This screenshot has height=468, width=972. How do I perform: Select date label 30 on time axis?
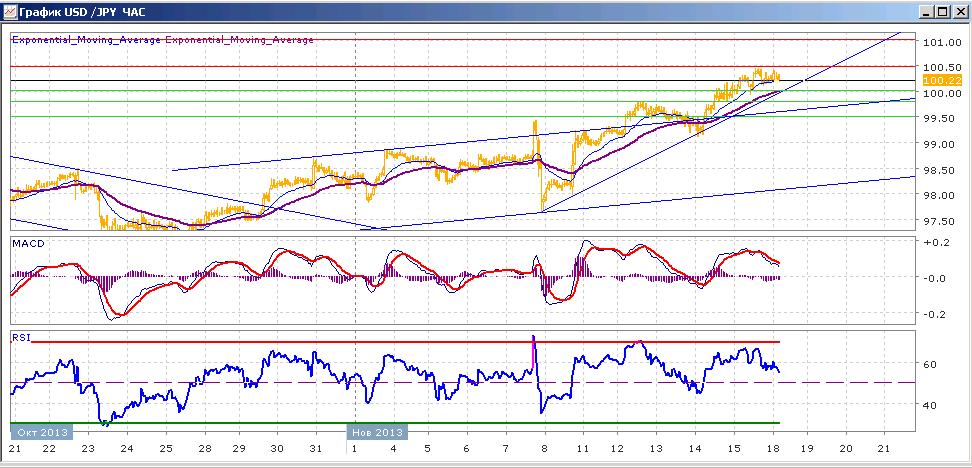click(x=276, y=448)
